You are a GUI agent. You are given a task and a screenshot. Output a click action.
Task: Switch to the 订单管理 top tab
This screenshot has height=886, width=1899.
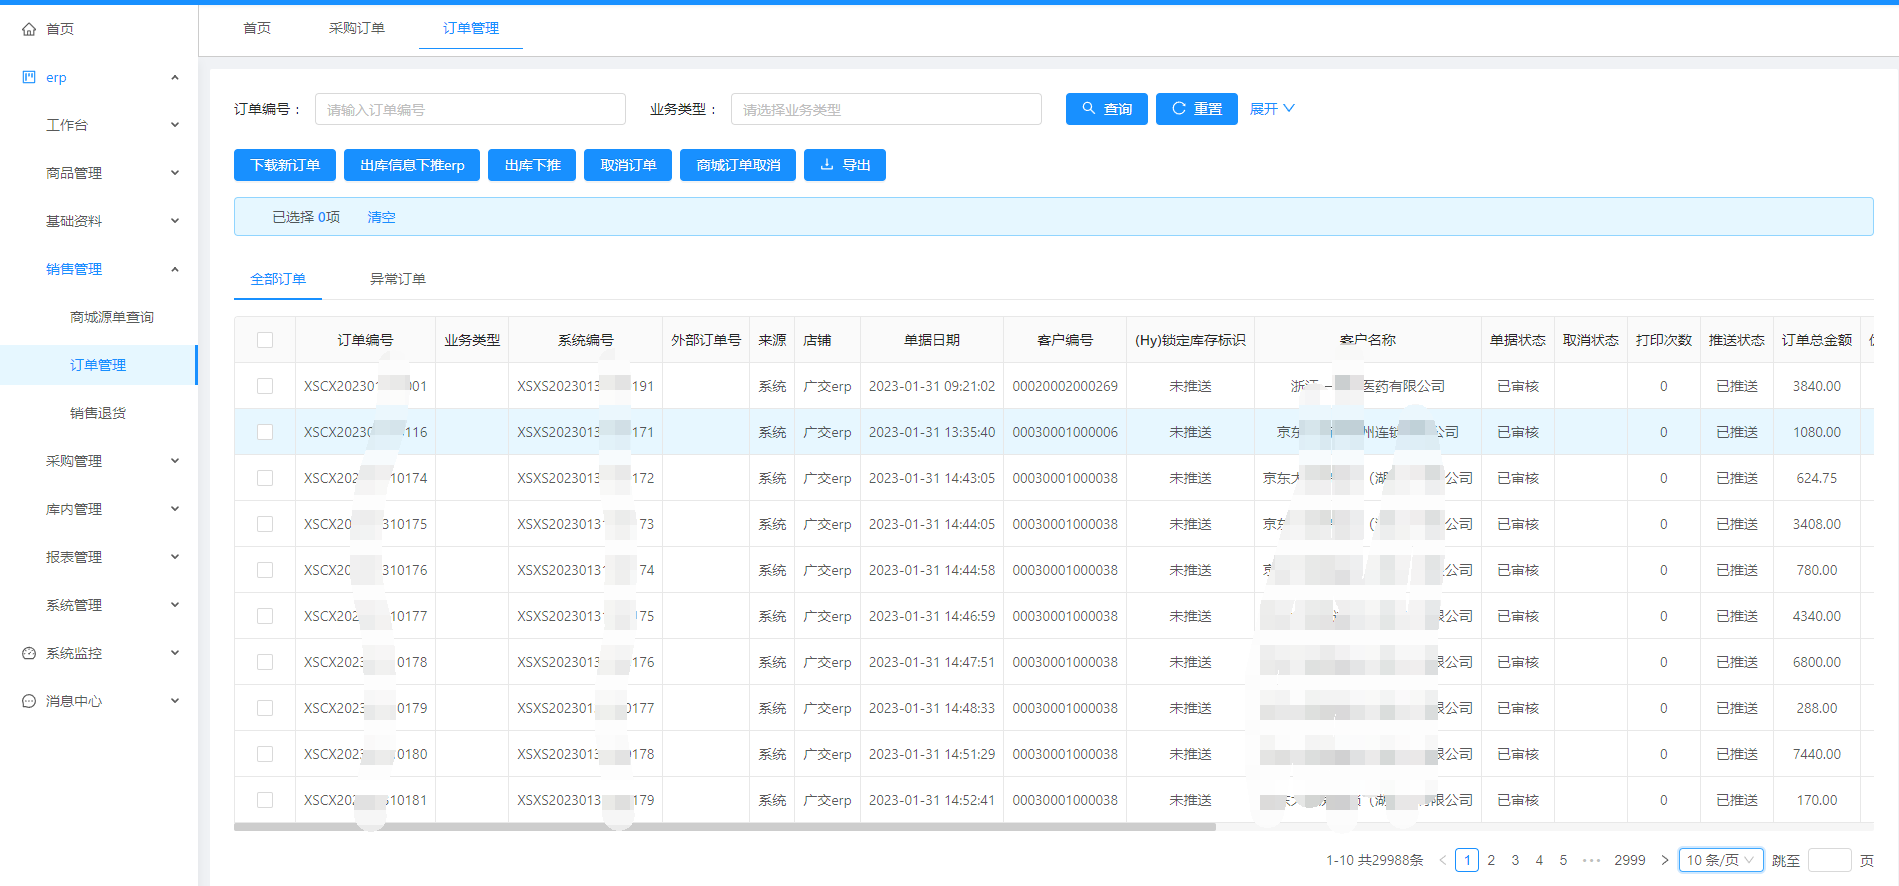[471, 28]
